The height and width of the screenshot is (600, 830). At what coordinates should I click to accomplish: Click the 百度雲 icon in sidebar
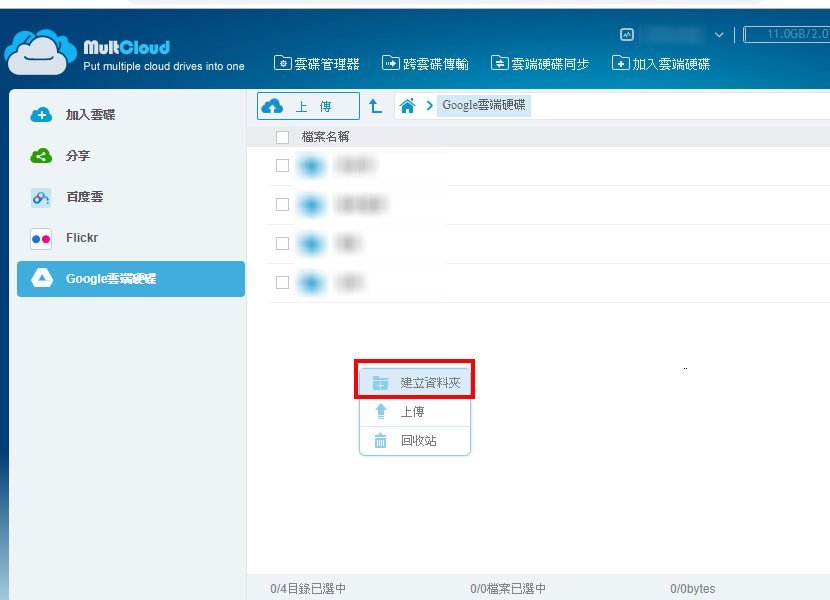[x=41, y=198]
